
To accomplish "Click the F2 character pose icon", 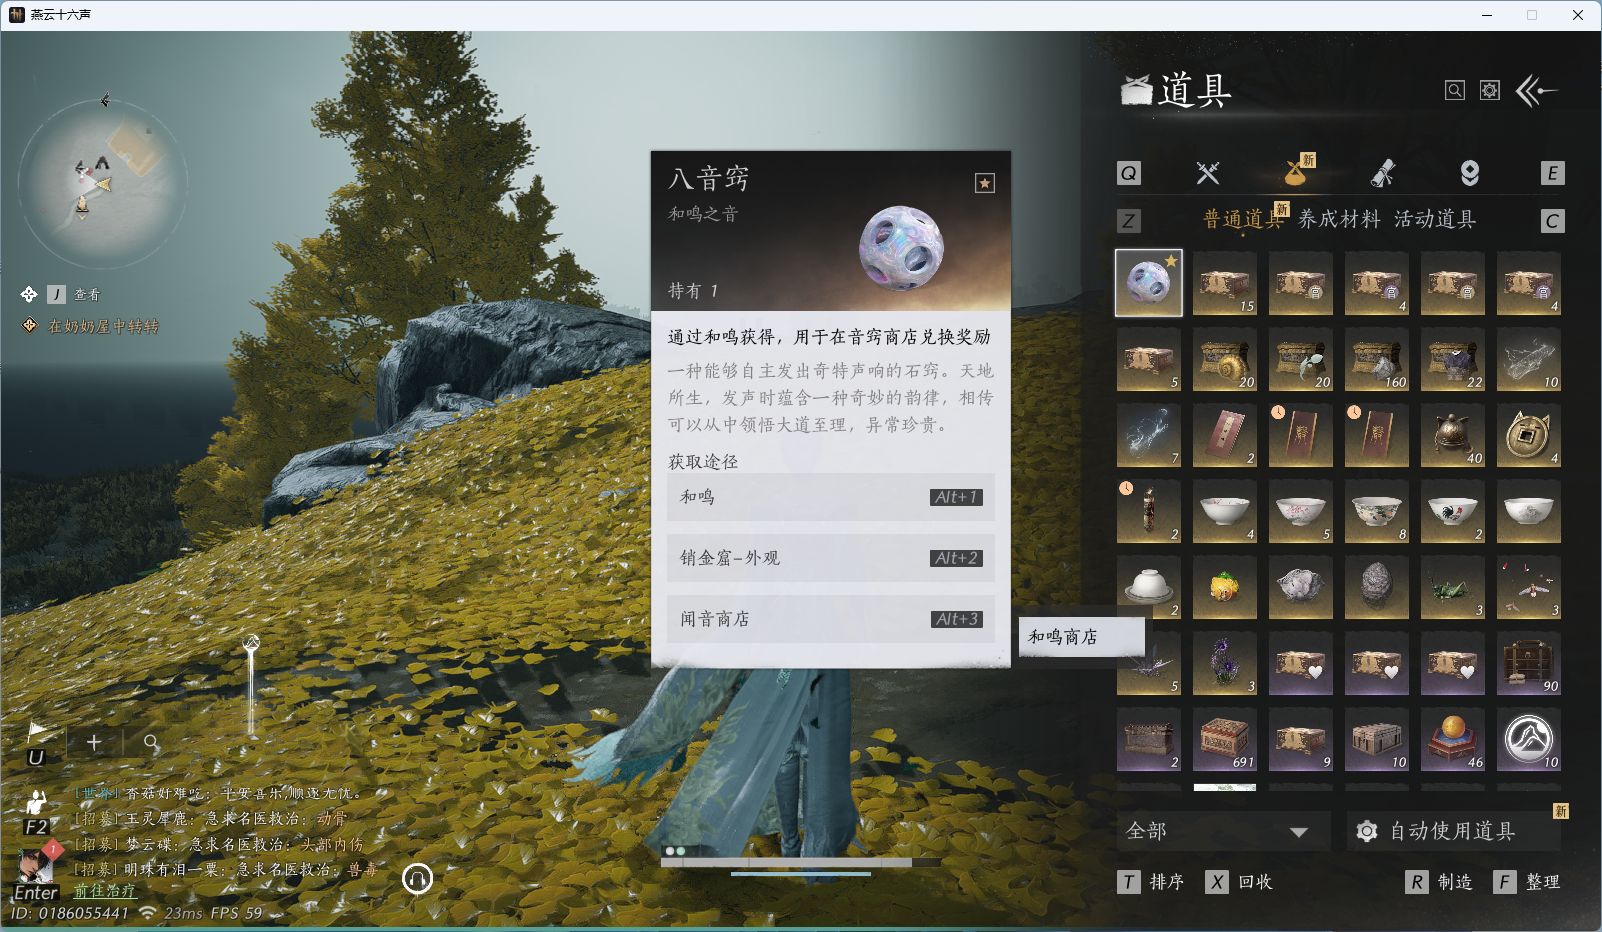I will point(37,811).
